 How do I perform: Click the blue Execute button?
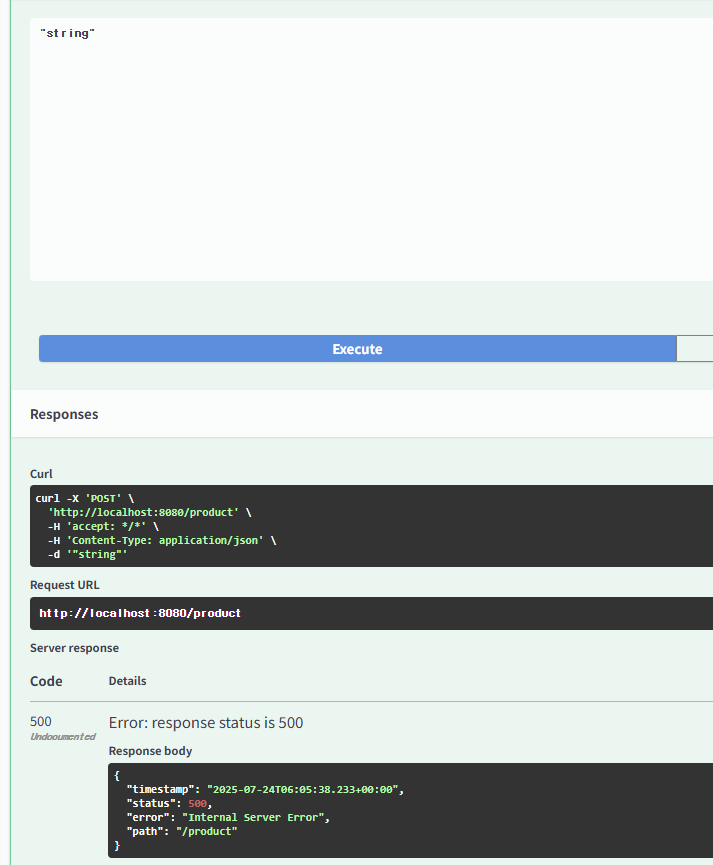(358, 349)
